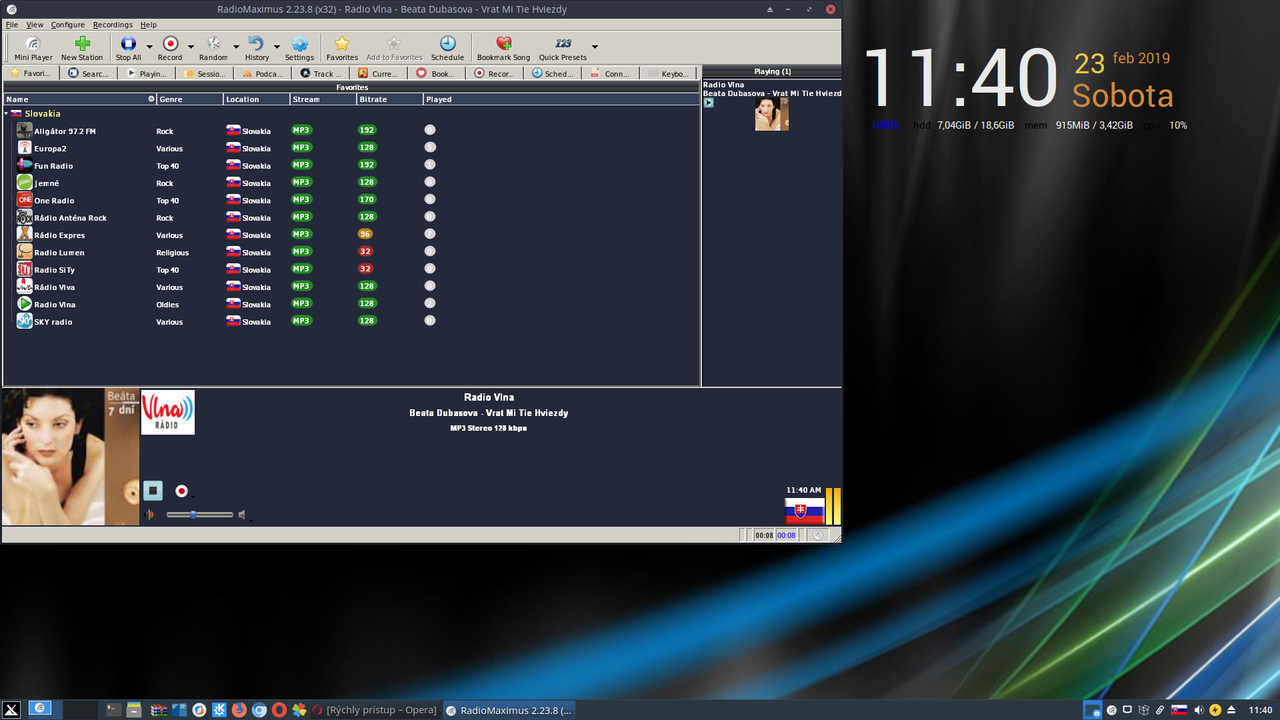This screenshot has width=1280, height=720.
Task: Open the View menu
Action: [35, 24]
